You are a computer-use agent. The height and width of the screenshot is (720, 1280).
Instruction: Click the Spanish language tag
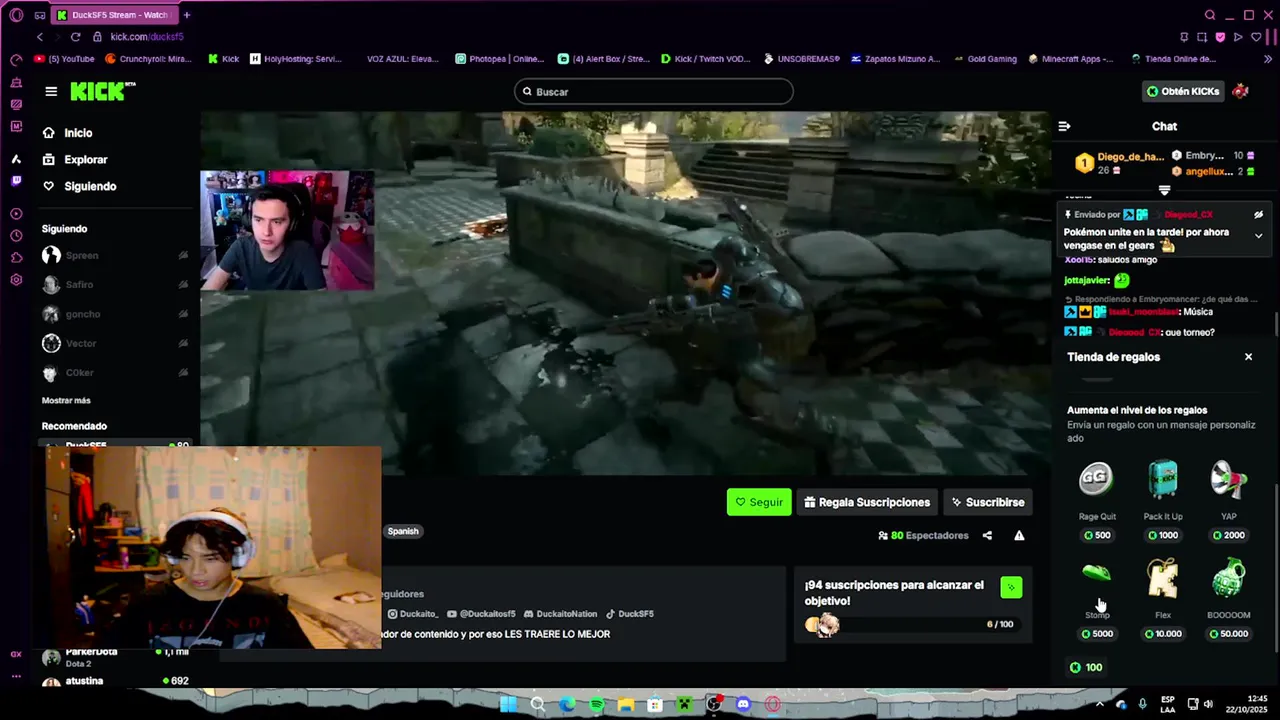[403, 531]
